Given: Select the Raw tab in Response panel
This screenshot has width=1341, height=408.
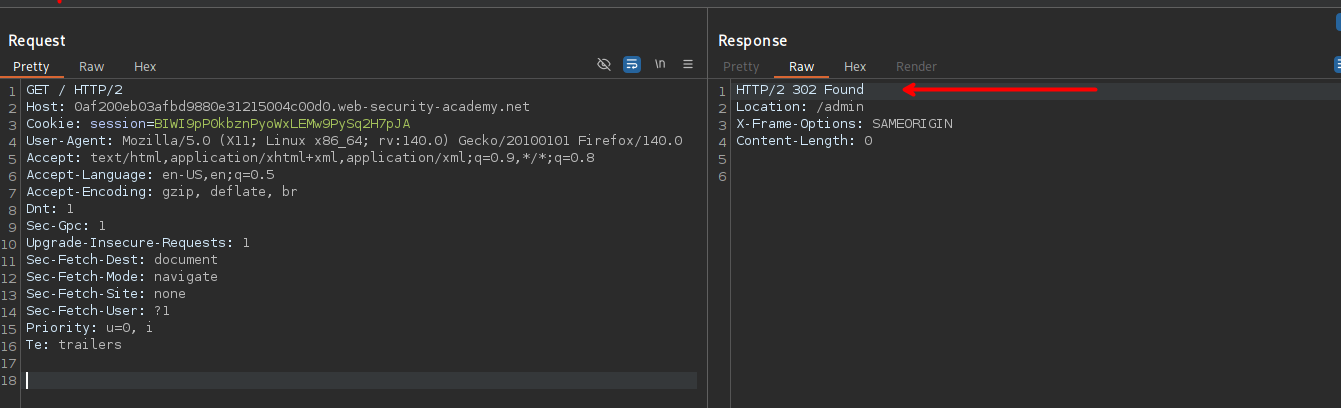Looking at the screenshot, I should (x=801, y=67).
